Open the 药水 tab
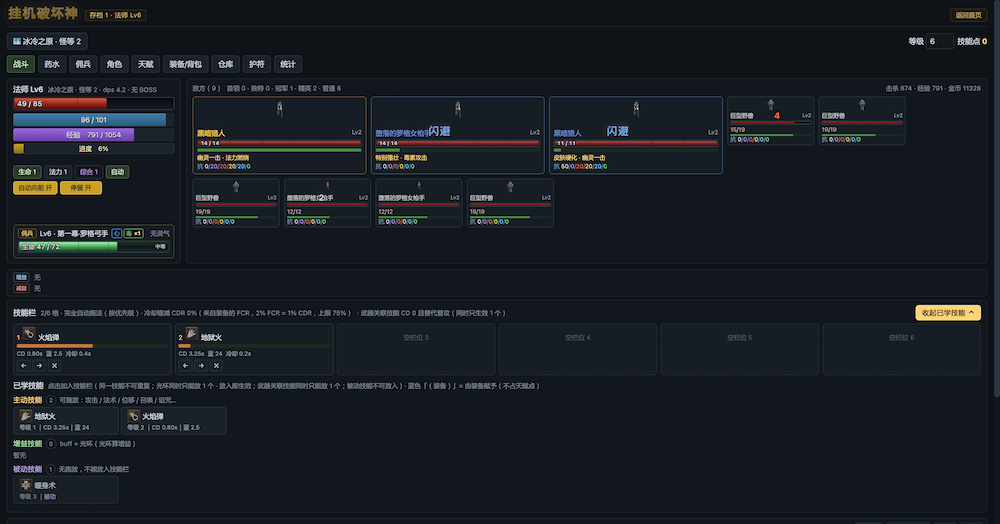Viewport: 1000px width, 524px height. pyautogui.click(x=52, y=64)
